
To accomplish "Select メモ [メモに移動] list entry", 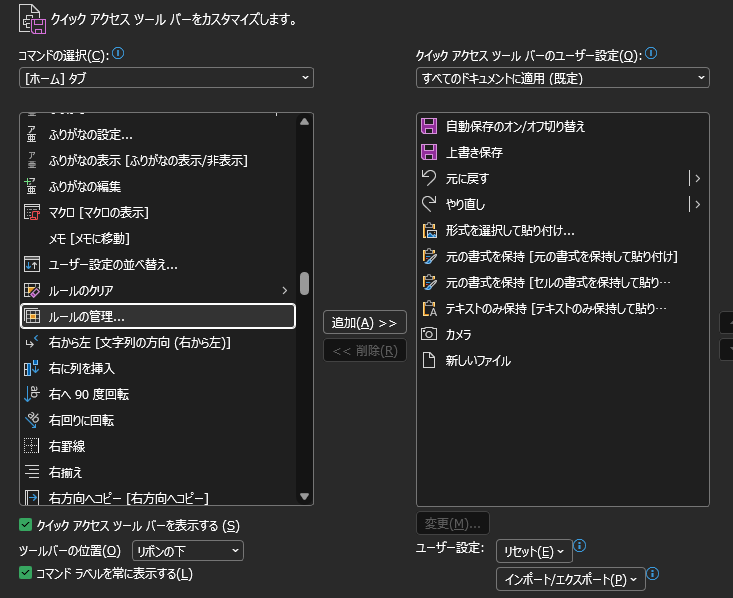I will [89, 239].
